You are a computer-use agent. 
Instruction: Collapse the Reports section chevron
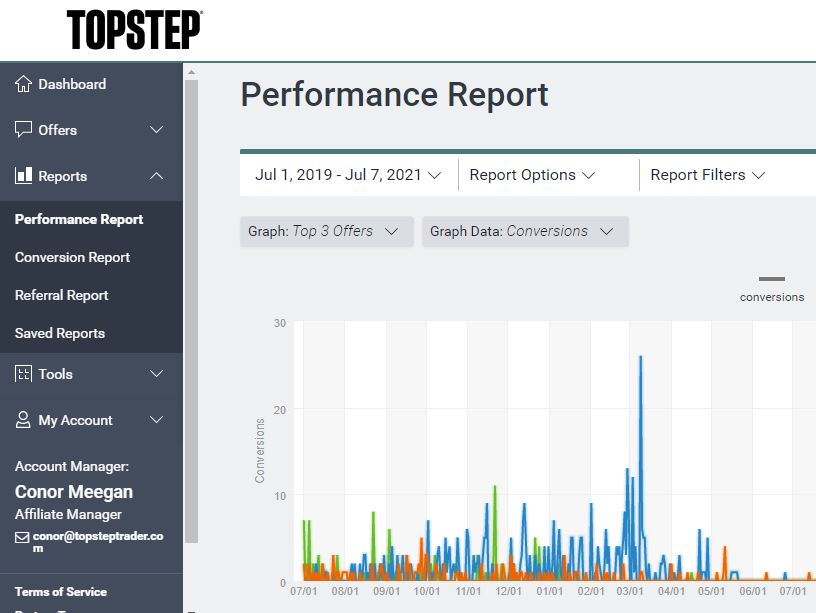[x=156, y=176]
